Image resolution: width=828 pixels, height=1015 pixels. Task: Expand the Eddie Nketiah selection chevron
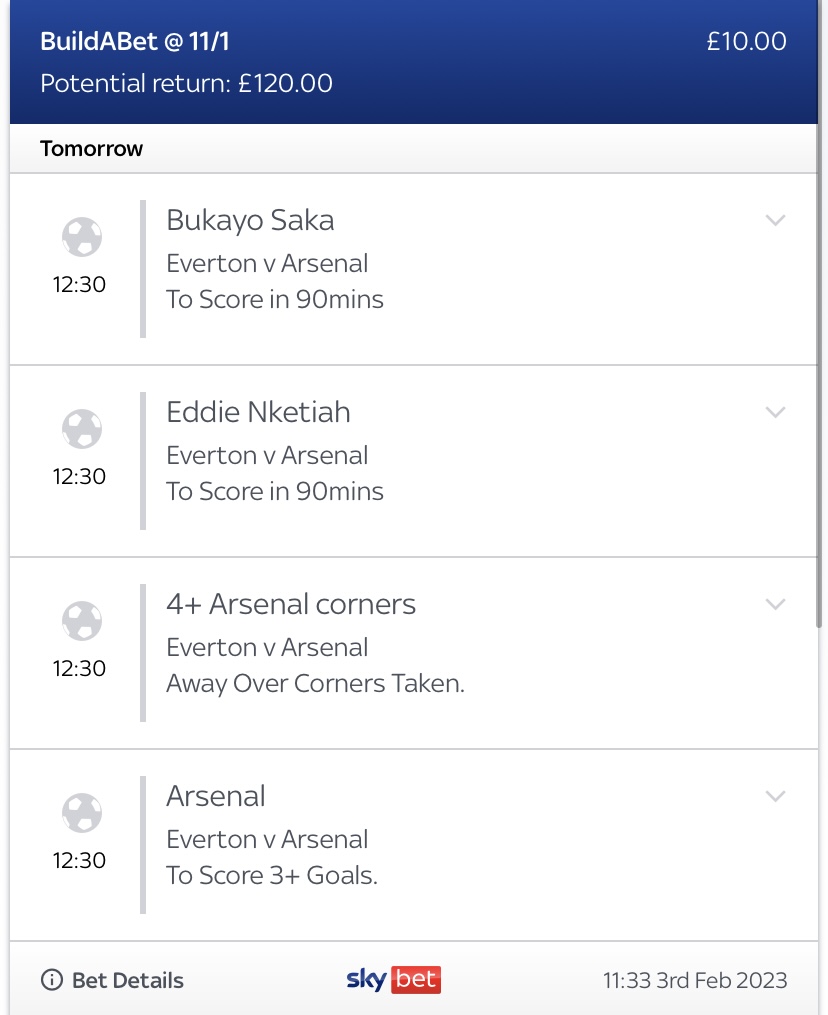coord(775,412)
